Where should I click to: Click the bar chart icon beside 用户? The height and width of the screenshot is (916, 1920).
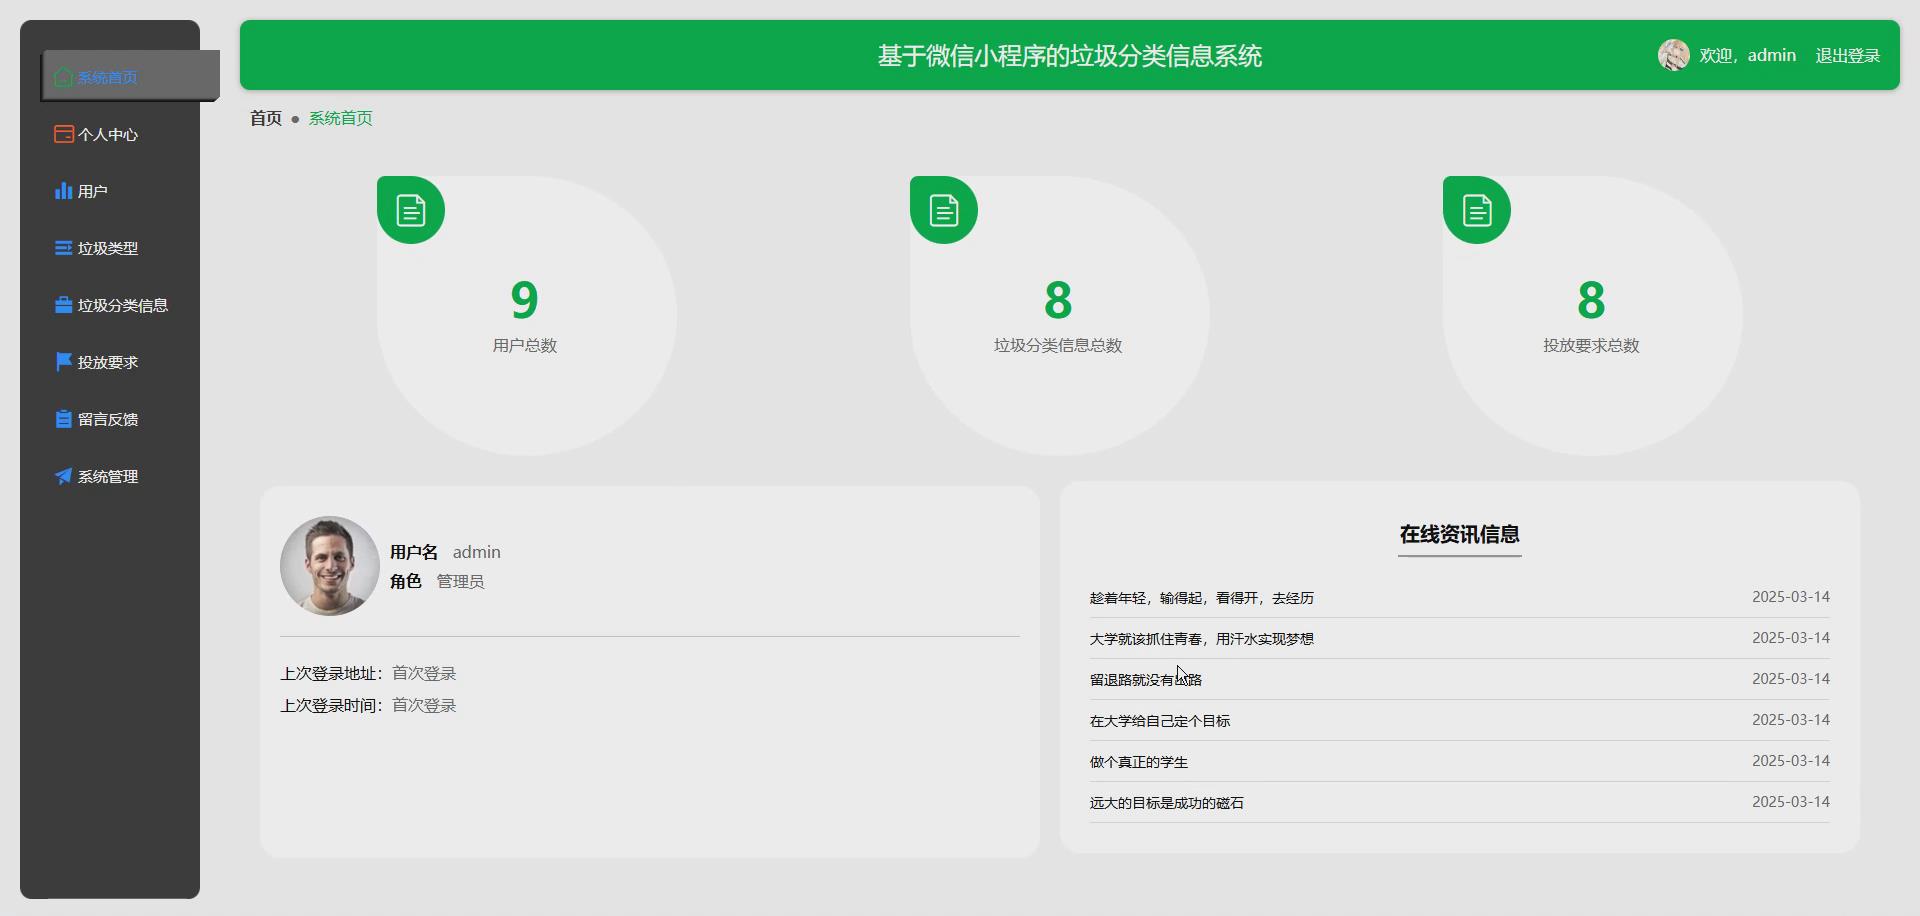(x=64, y=190)
